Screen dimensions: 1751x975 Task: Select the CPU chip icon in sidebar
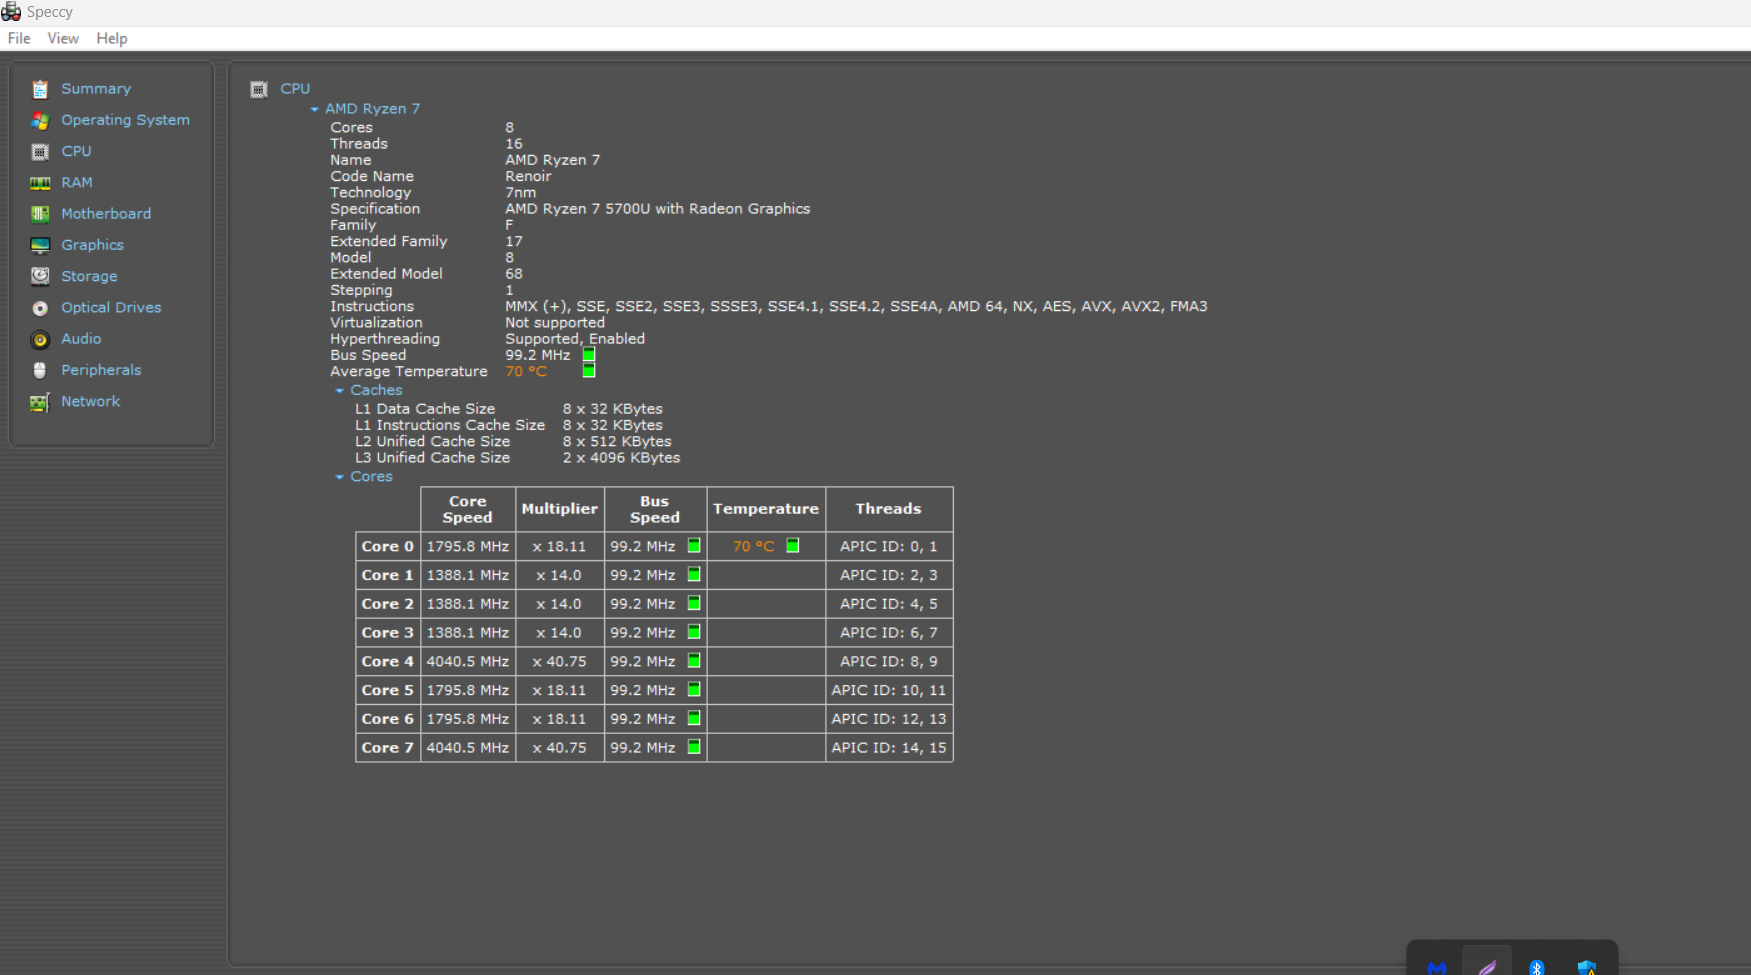40,152
